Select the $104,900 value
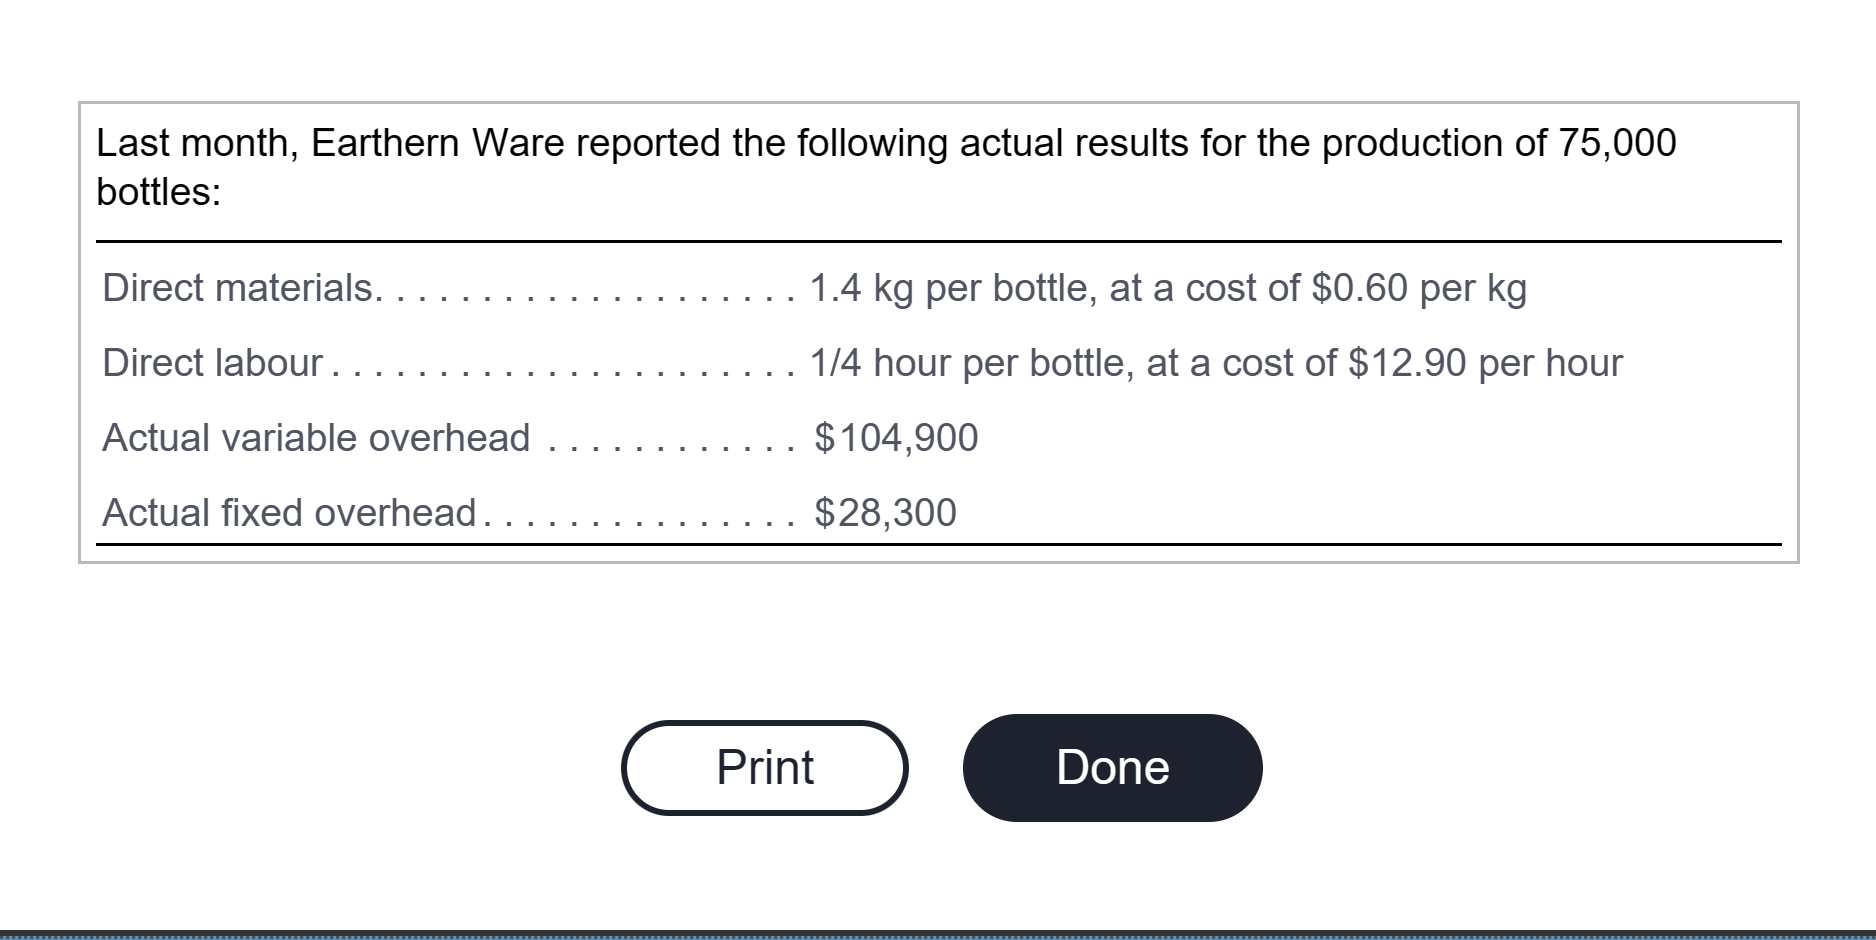 895,437
